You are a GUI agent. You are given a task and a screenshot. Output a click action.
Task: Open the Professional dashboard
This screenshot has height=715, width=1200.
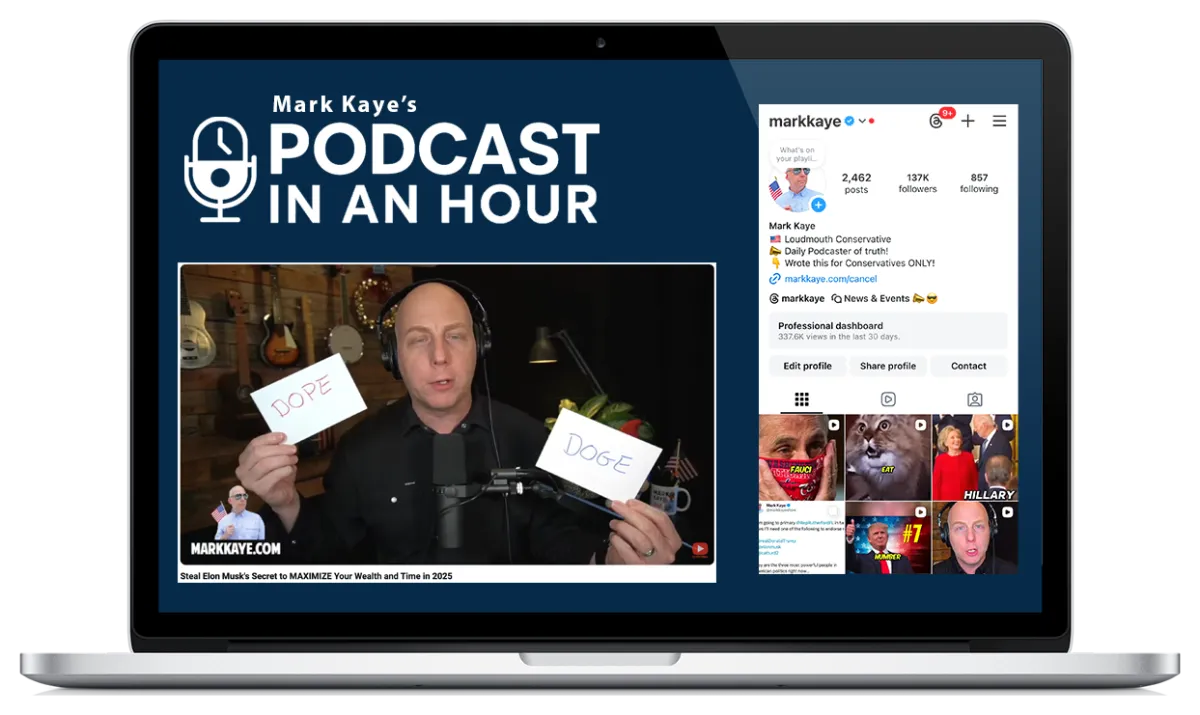pyautogui.click(x=888, y=331)
